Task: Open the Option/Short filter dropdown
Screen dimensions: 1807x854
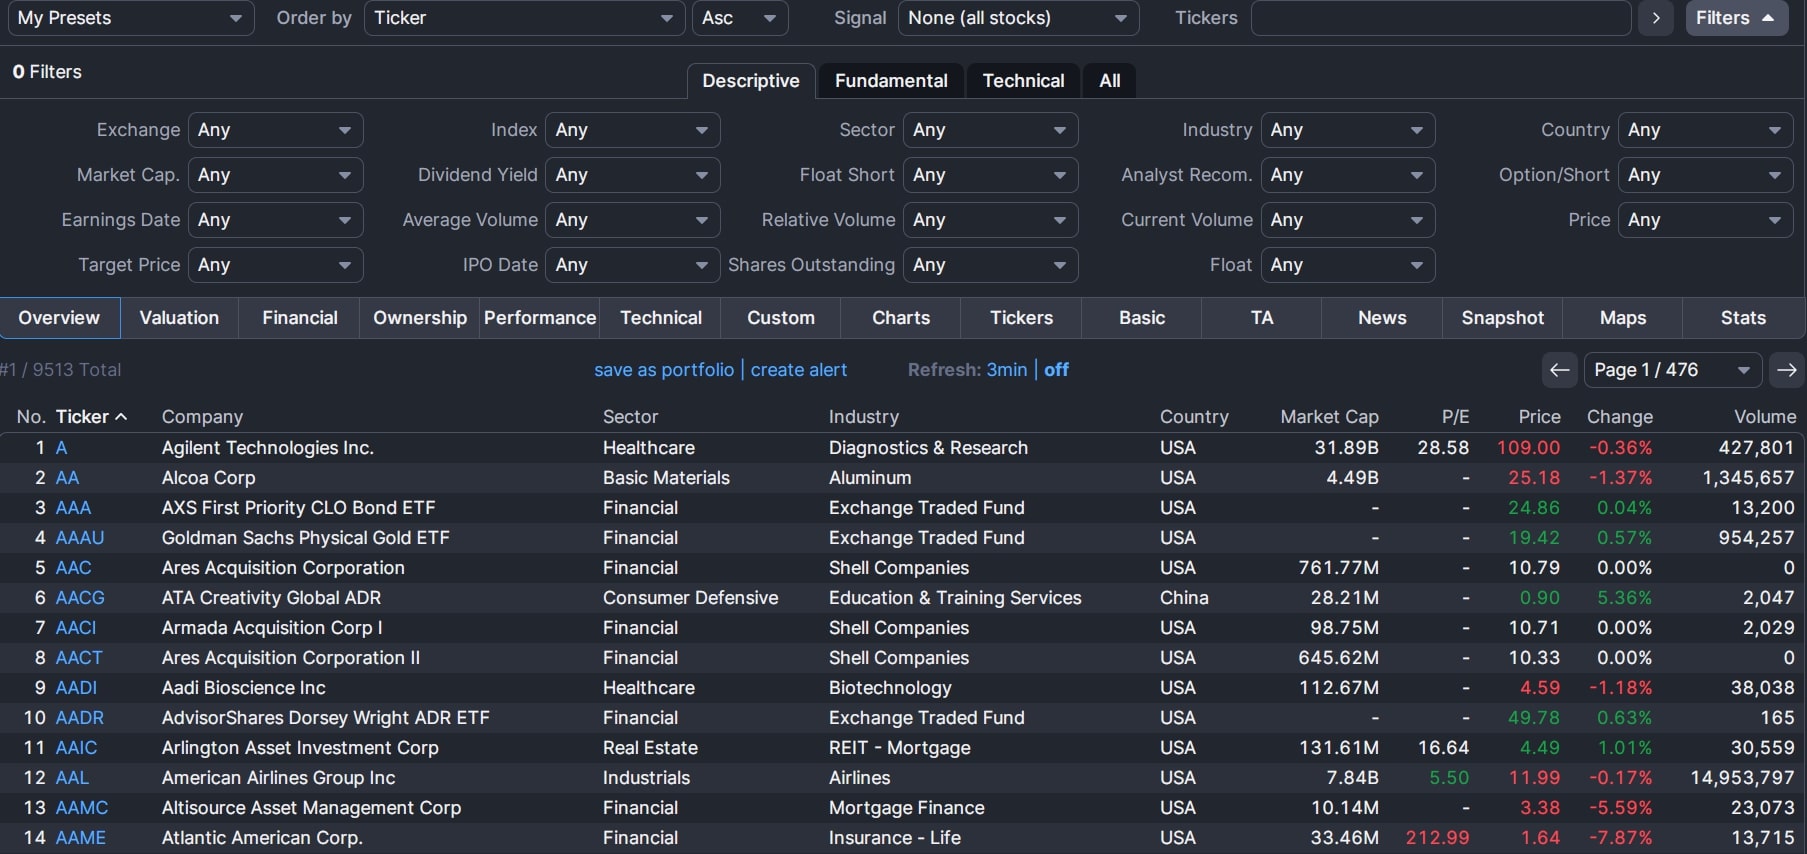Action: tap(1705, 175)
